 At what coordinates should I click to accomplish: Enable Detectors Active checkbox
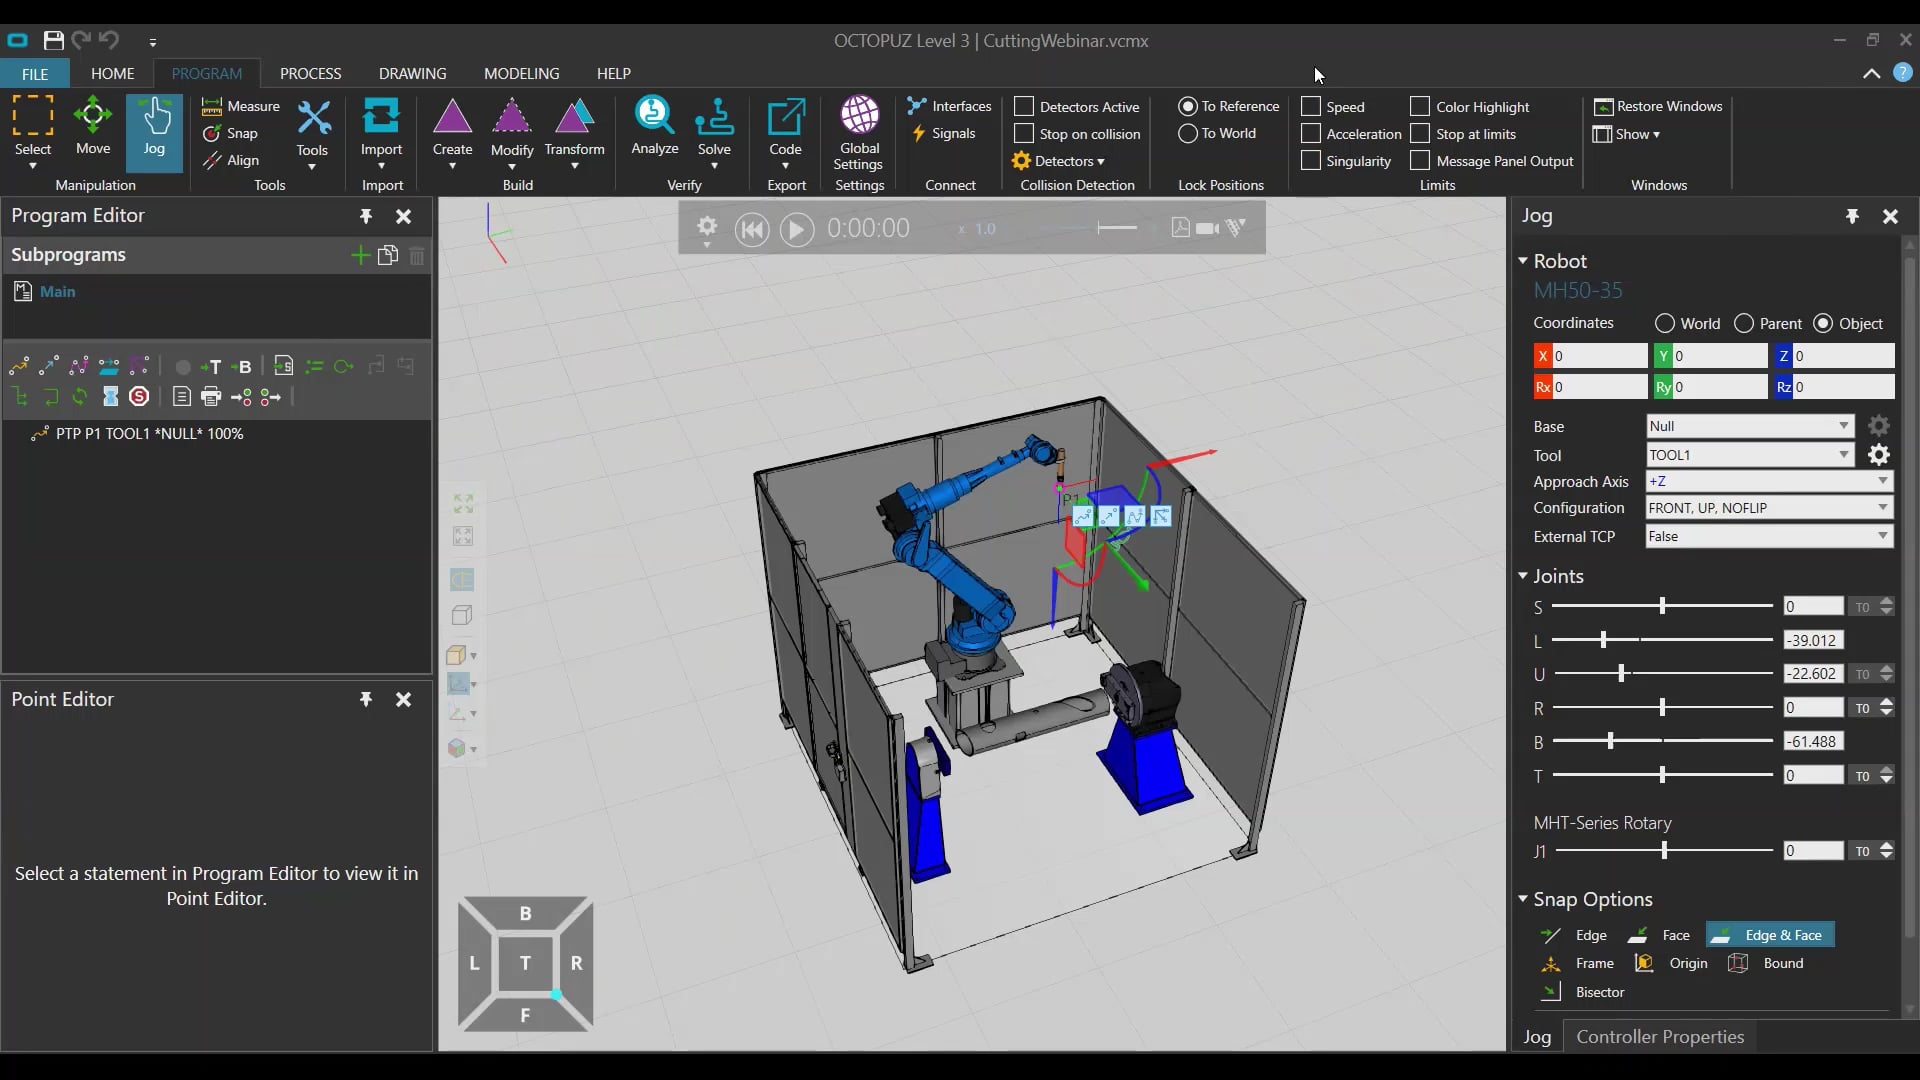(1024, 106)
